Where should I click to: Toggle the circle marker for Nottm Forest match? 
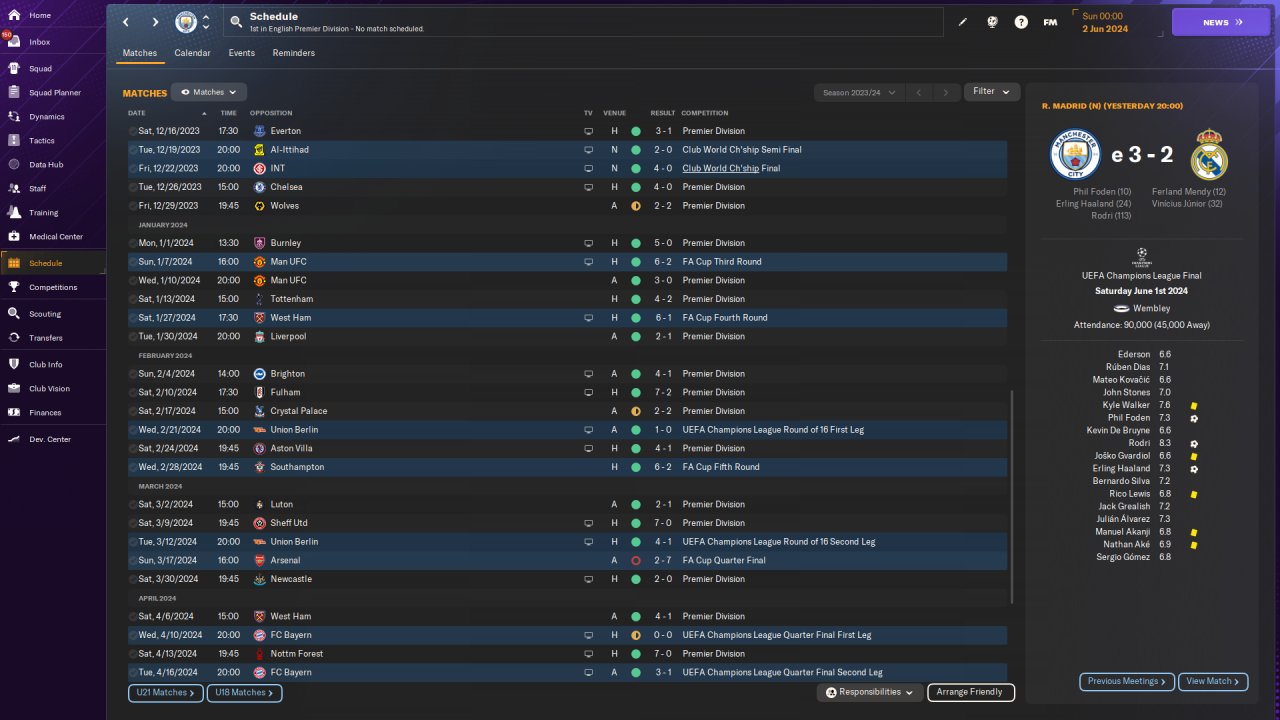pos(133,654)
